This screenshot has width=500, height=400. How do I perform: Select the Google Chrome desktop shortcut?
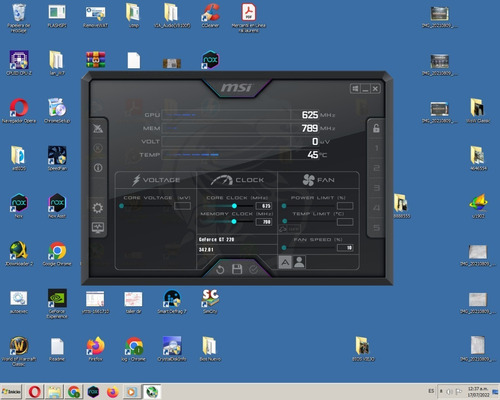tap(57, 254)
